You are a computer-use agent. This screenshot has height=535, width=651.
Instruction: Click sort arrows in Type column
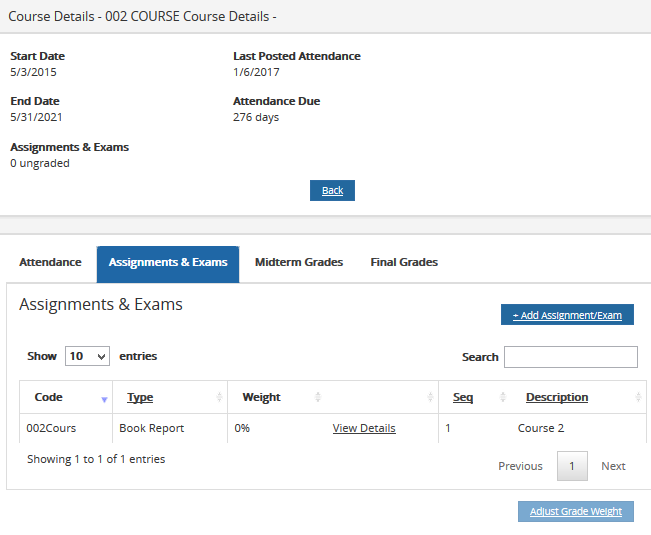point(219,398)
